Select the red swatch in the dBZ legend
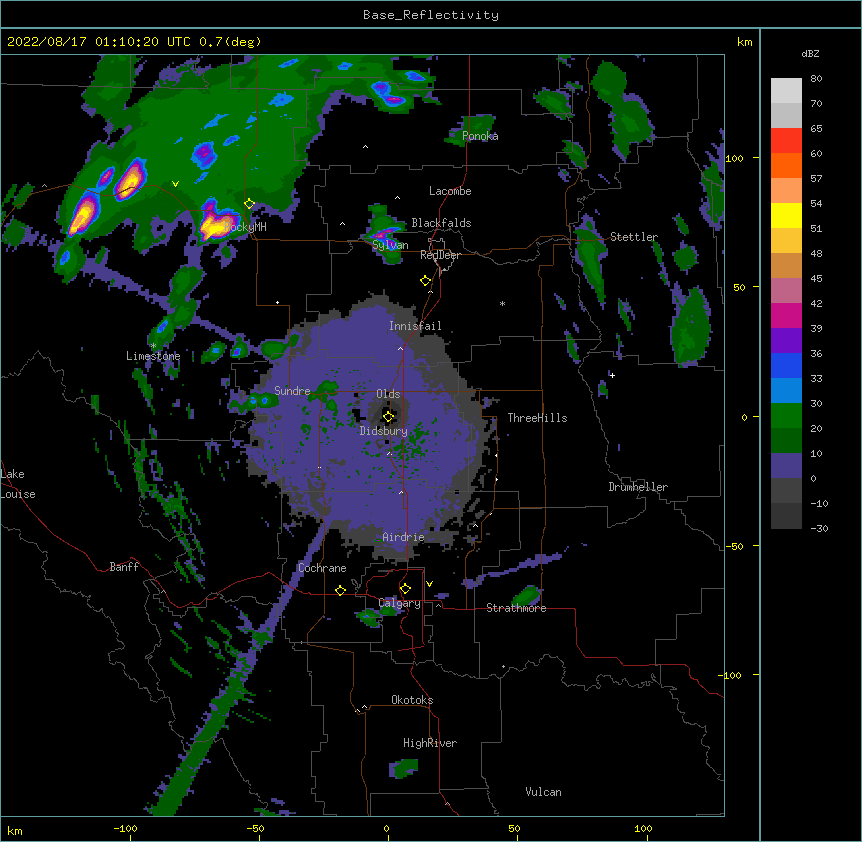The image size is (862, 842). [x=786, y=140]
